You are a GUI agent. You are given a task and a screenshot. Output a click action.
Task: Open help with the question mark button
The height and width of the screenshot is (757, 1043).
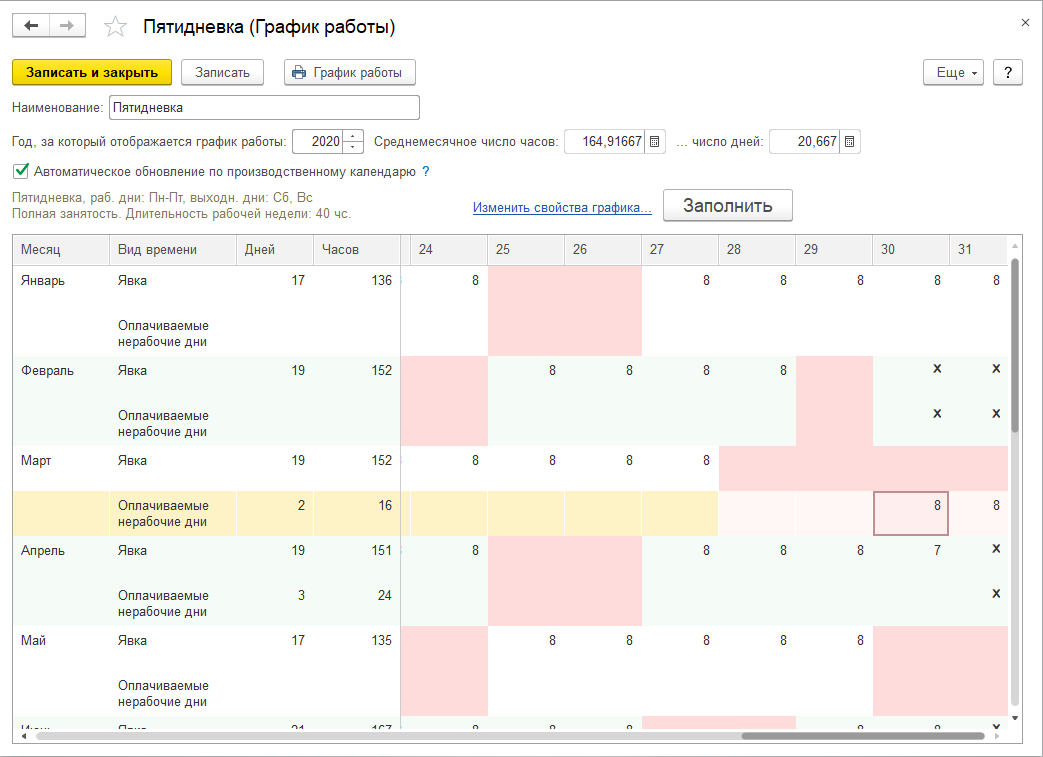pyautogui.click(x=1008, y=73)
